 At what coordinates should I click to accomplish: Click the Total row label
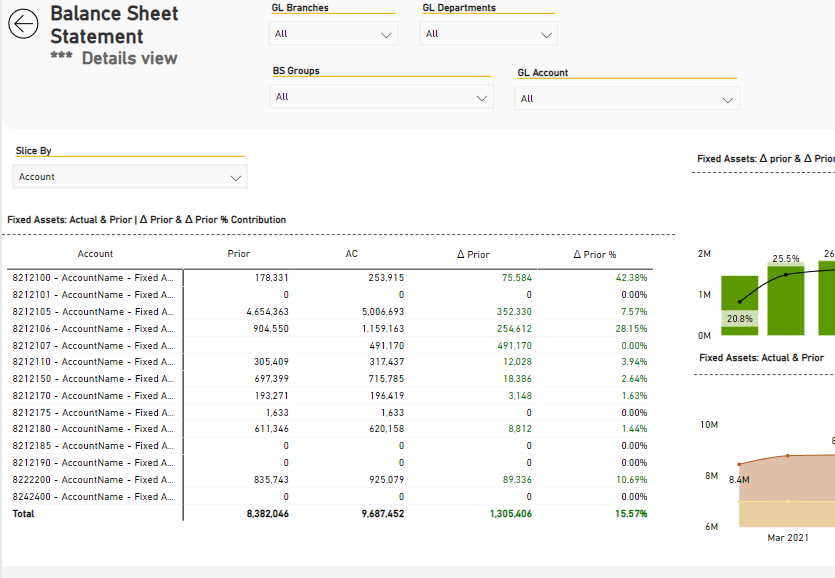(23, 514)
